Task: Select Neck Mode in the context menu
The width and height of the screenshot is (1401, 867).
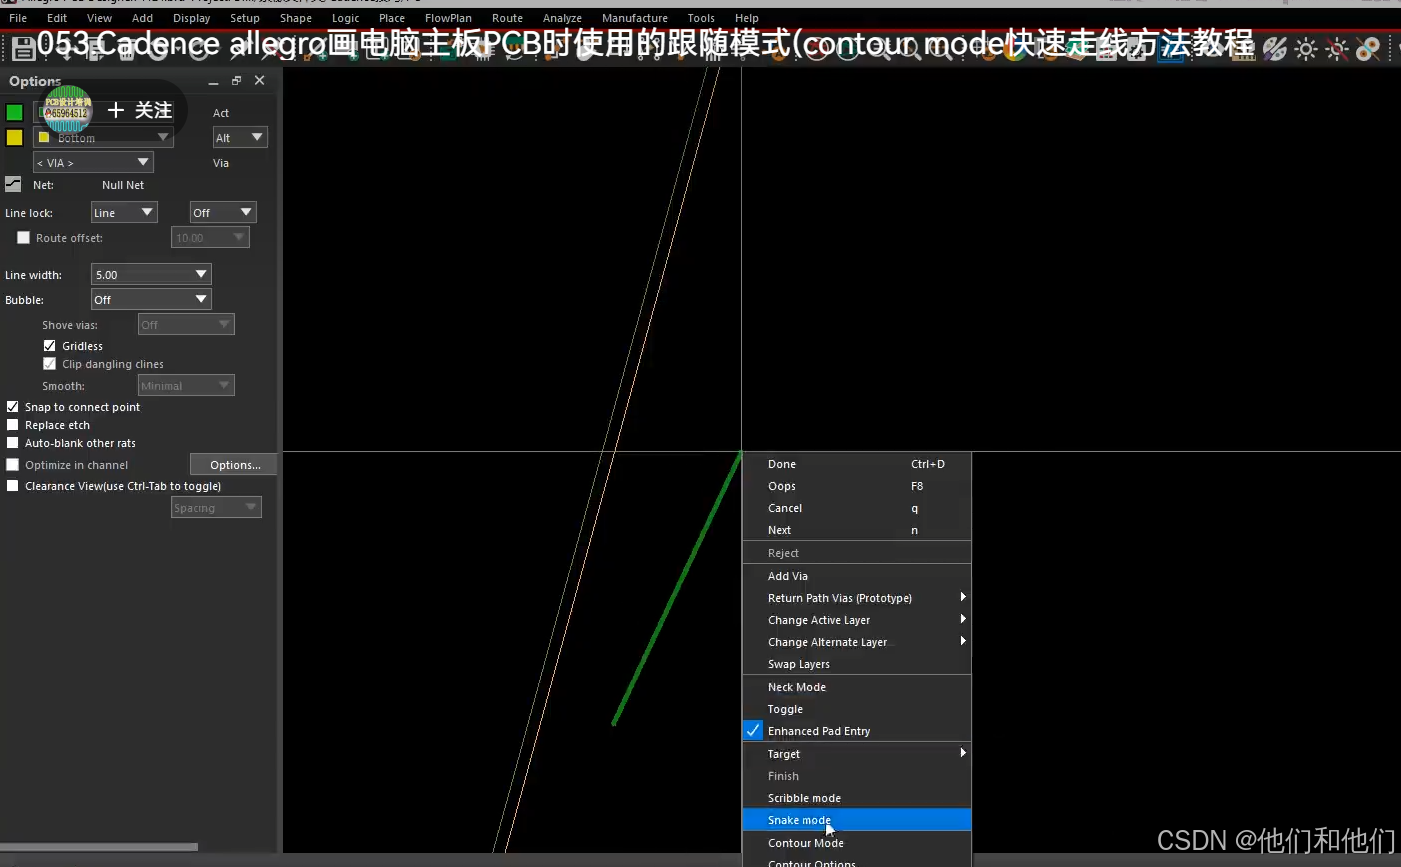Action: (x=857, y=687)
